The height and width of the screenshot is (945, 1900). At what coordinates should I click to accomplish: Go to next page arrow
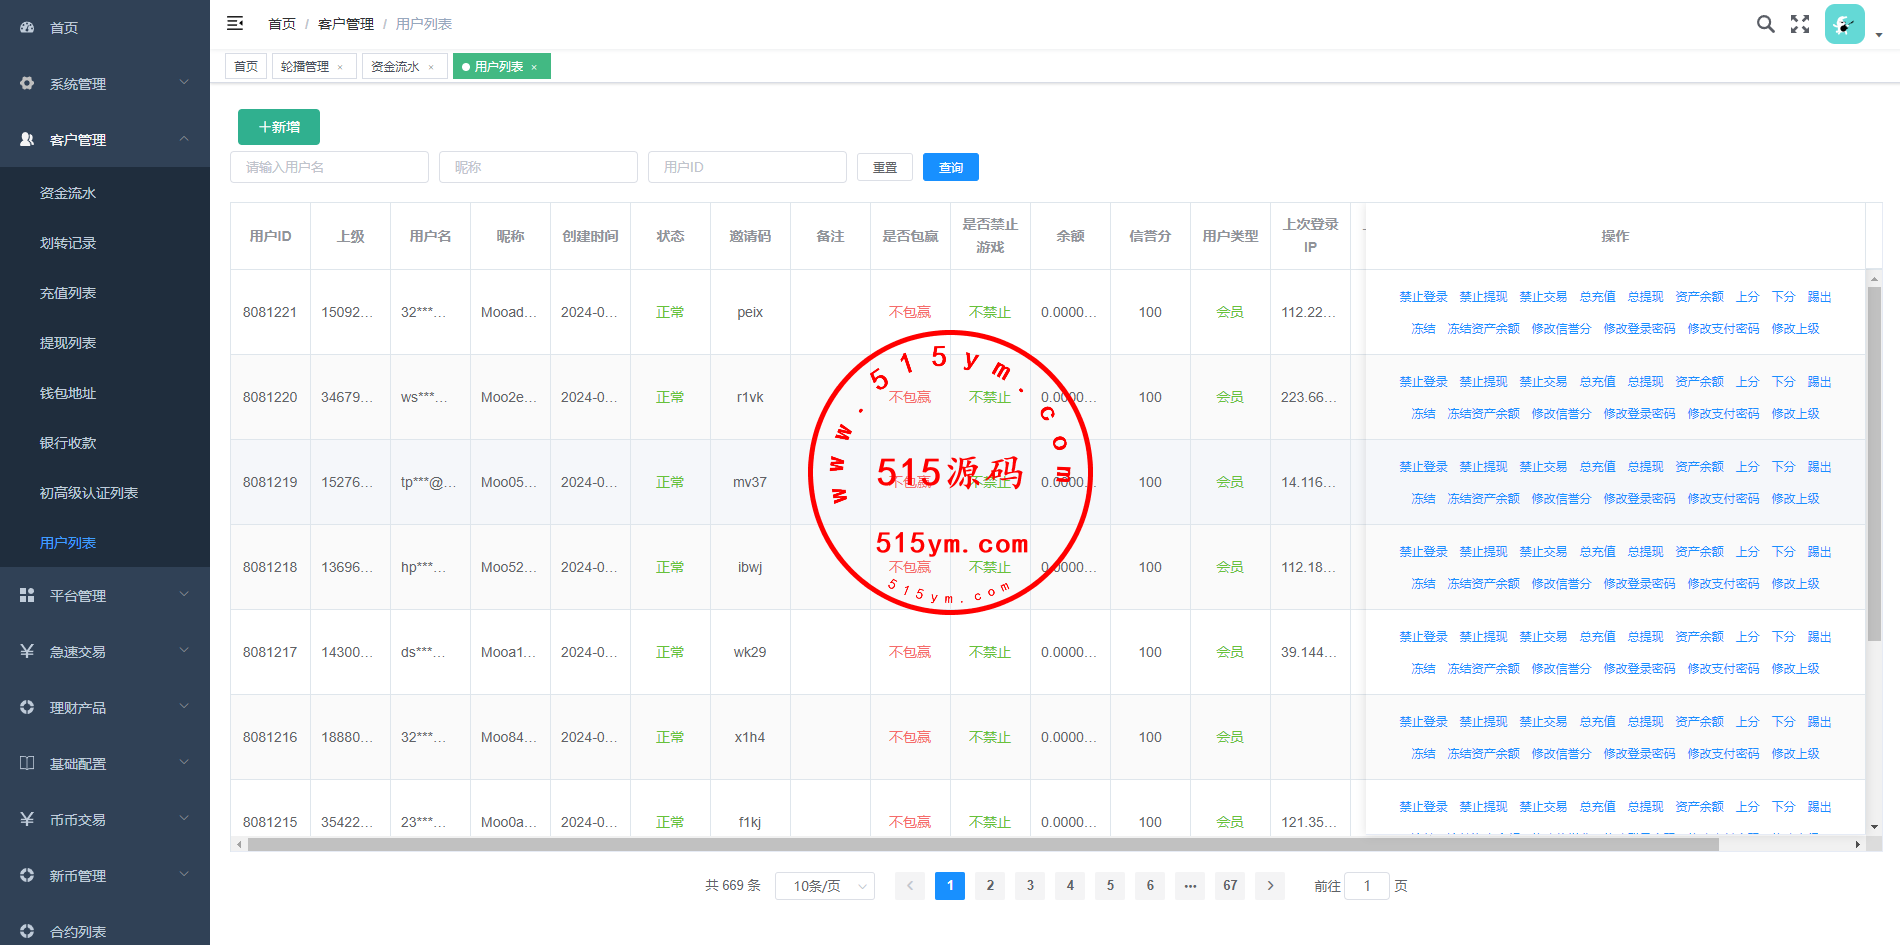click(x=1270, y=885)
